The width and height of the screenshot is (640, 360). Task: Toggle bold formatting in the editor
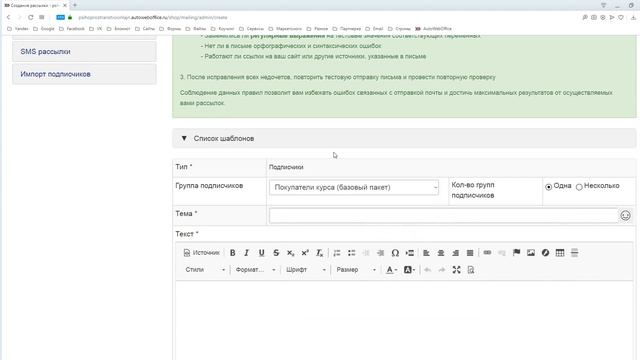(x=232, y=253)
